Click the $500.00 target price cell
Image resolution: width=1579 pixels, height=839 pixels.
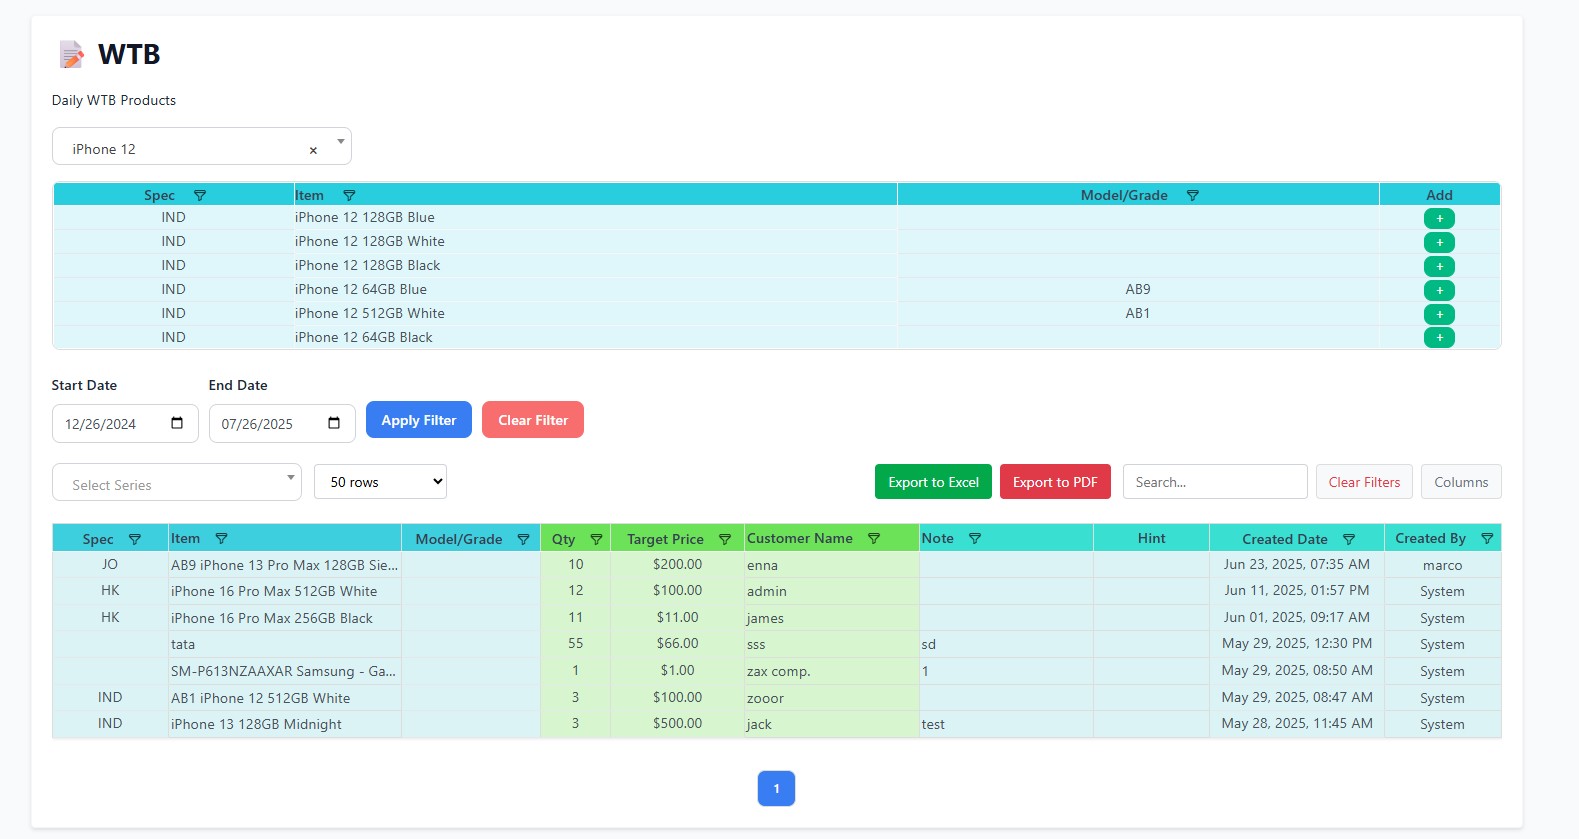coord(677,723)
